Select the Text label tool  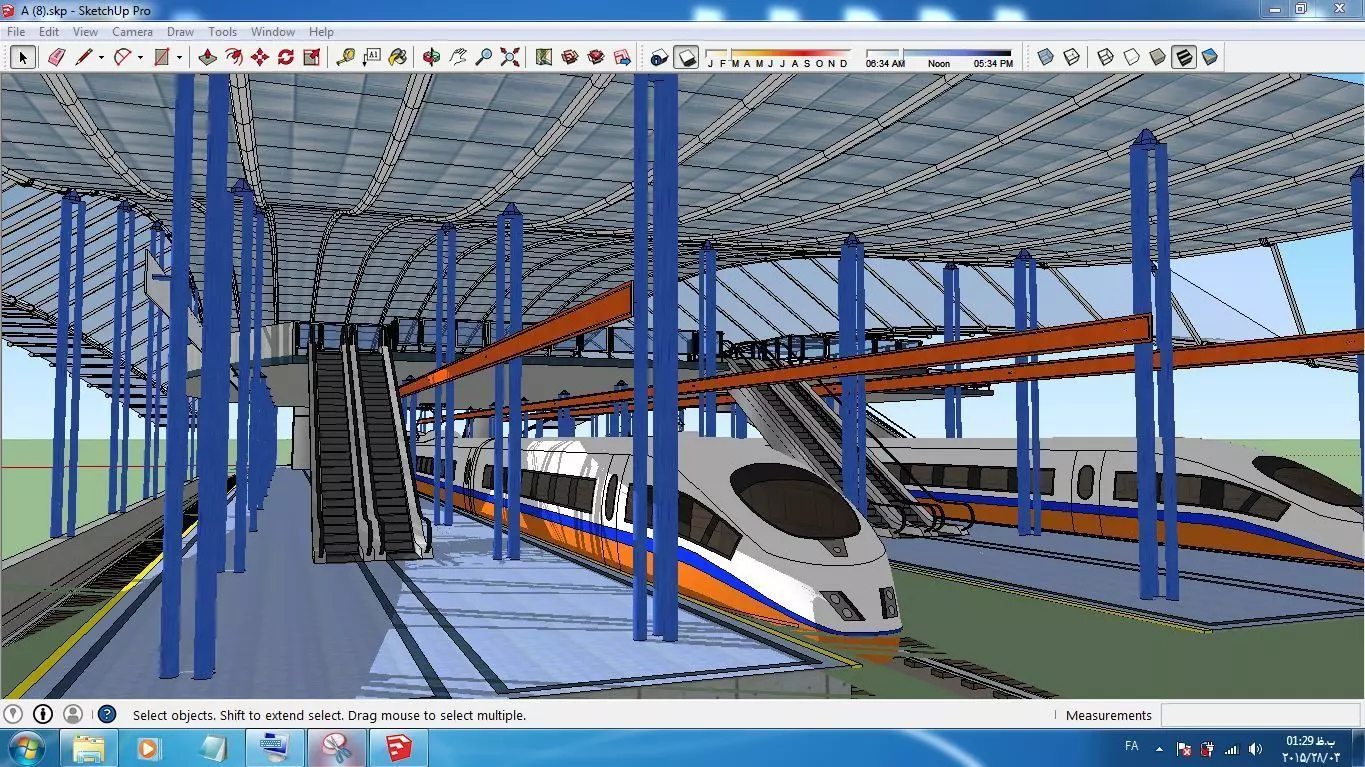pos(372,57)
